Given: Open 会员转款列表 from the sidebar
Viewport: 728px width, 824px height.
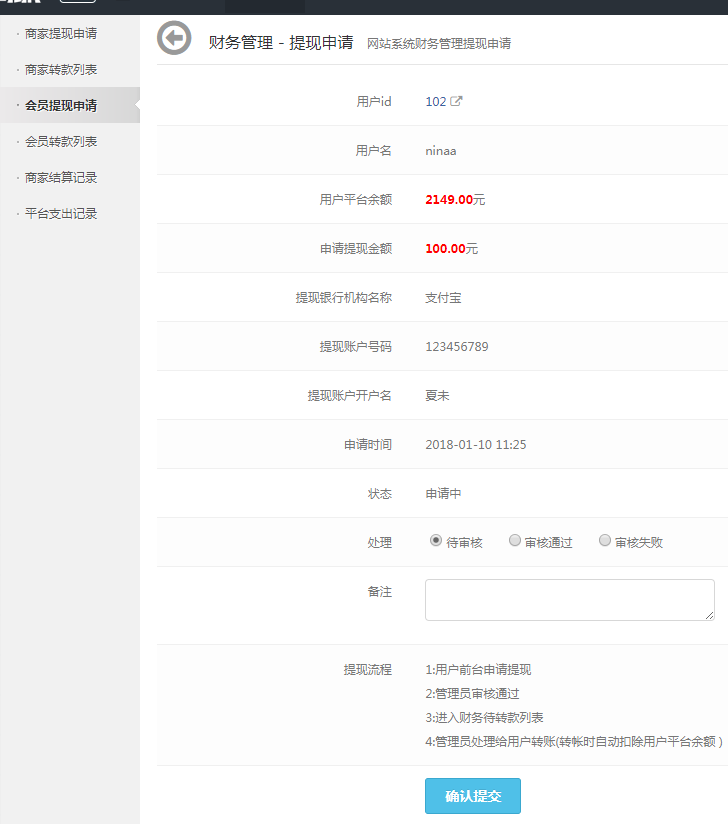Looking at the screenshot, I should (x=61, y=142).
